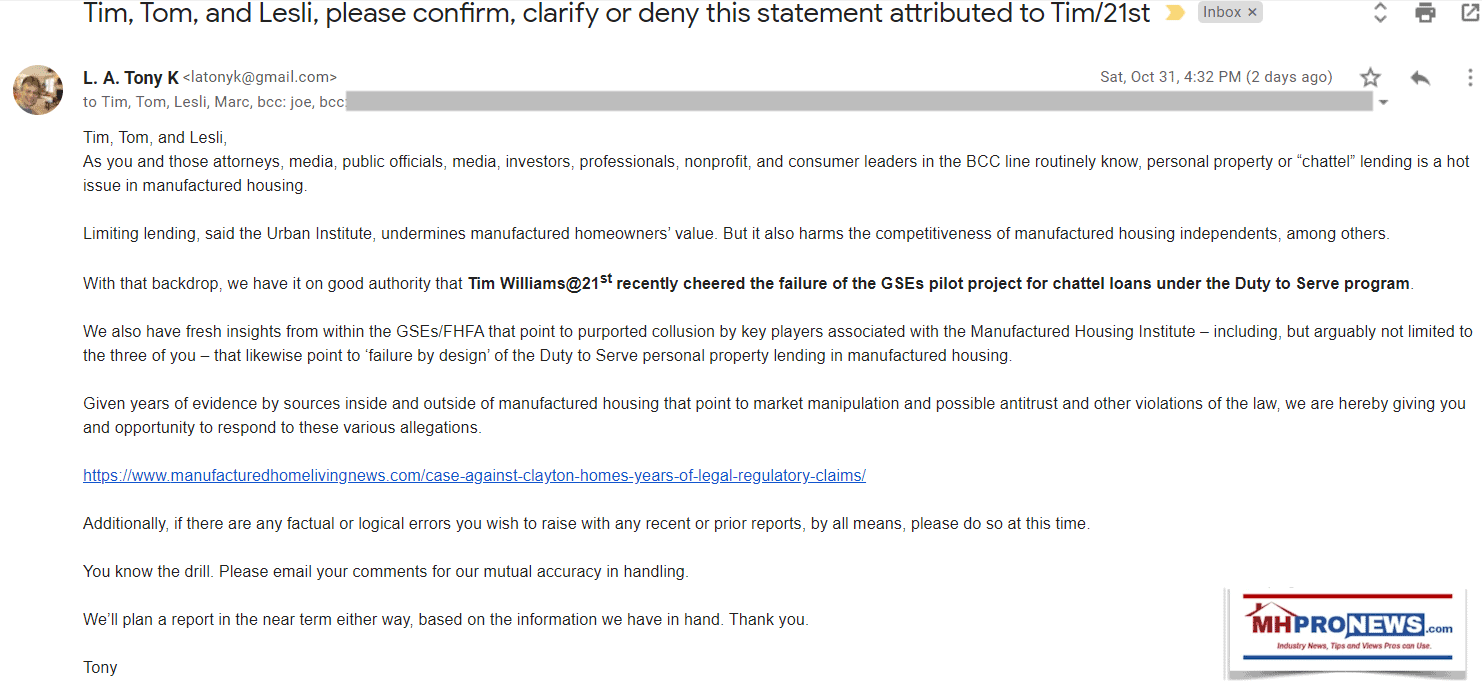Reply to L. A. Tony K's message

[x=1419, y=78]
